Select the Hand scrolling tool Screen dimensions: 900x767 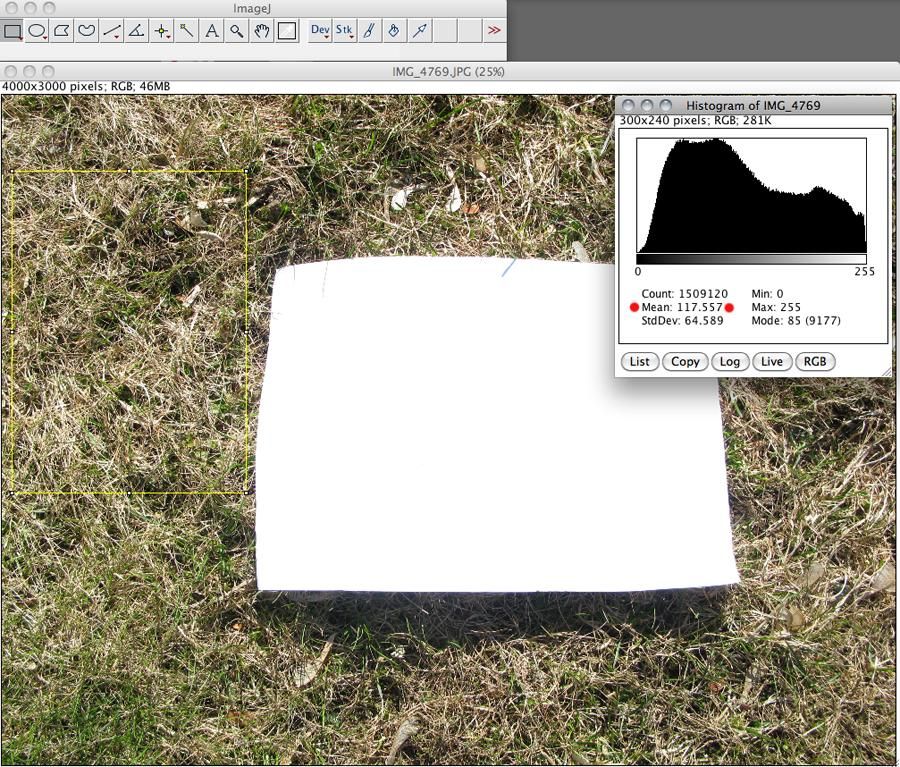coord(262,30)
